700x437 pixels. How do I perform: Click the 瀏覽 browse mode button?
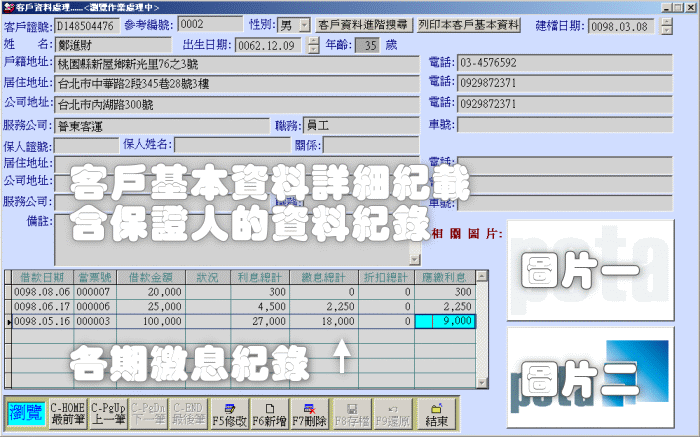26,413
